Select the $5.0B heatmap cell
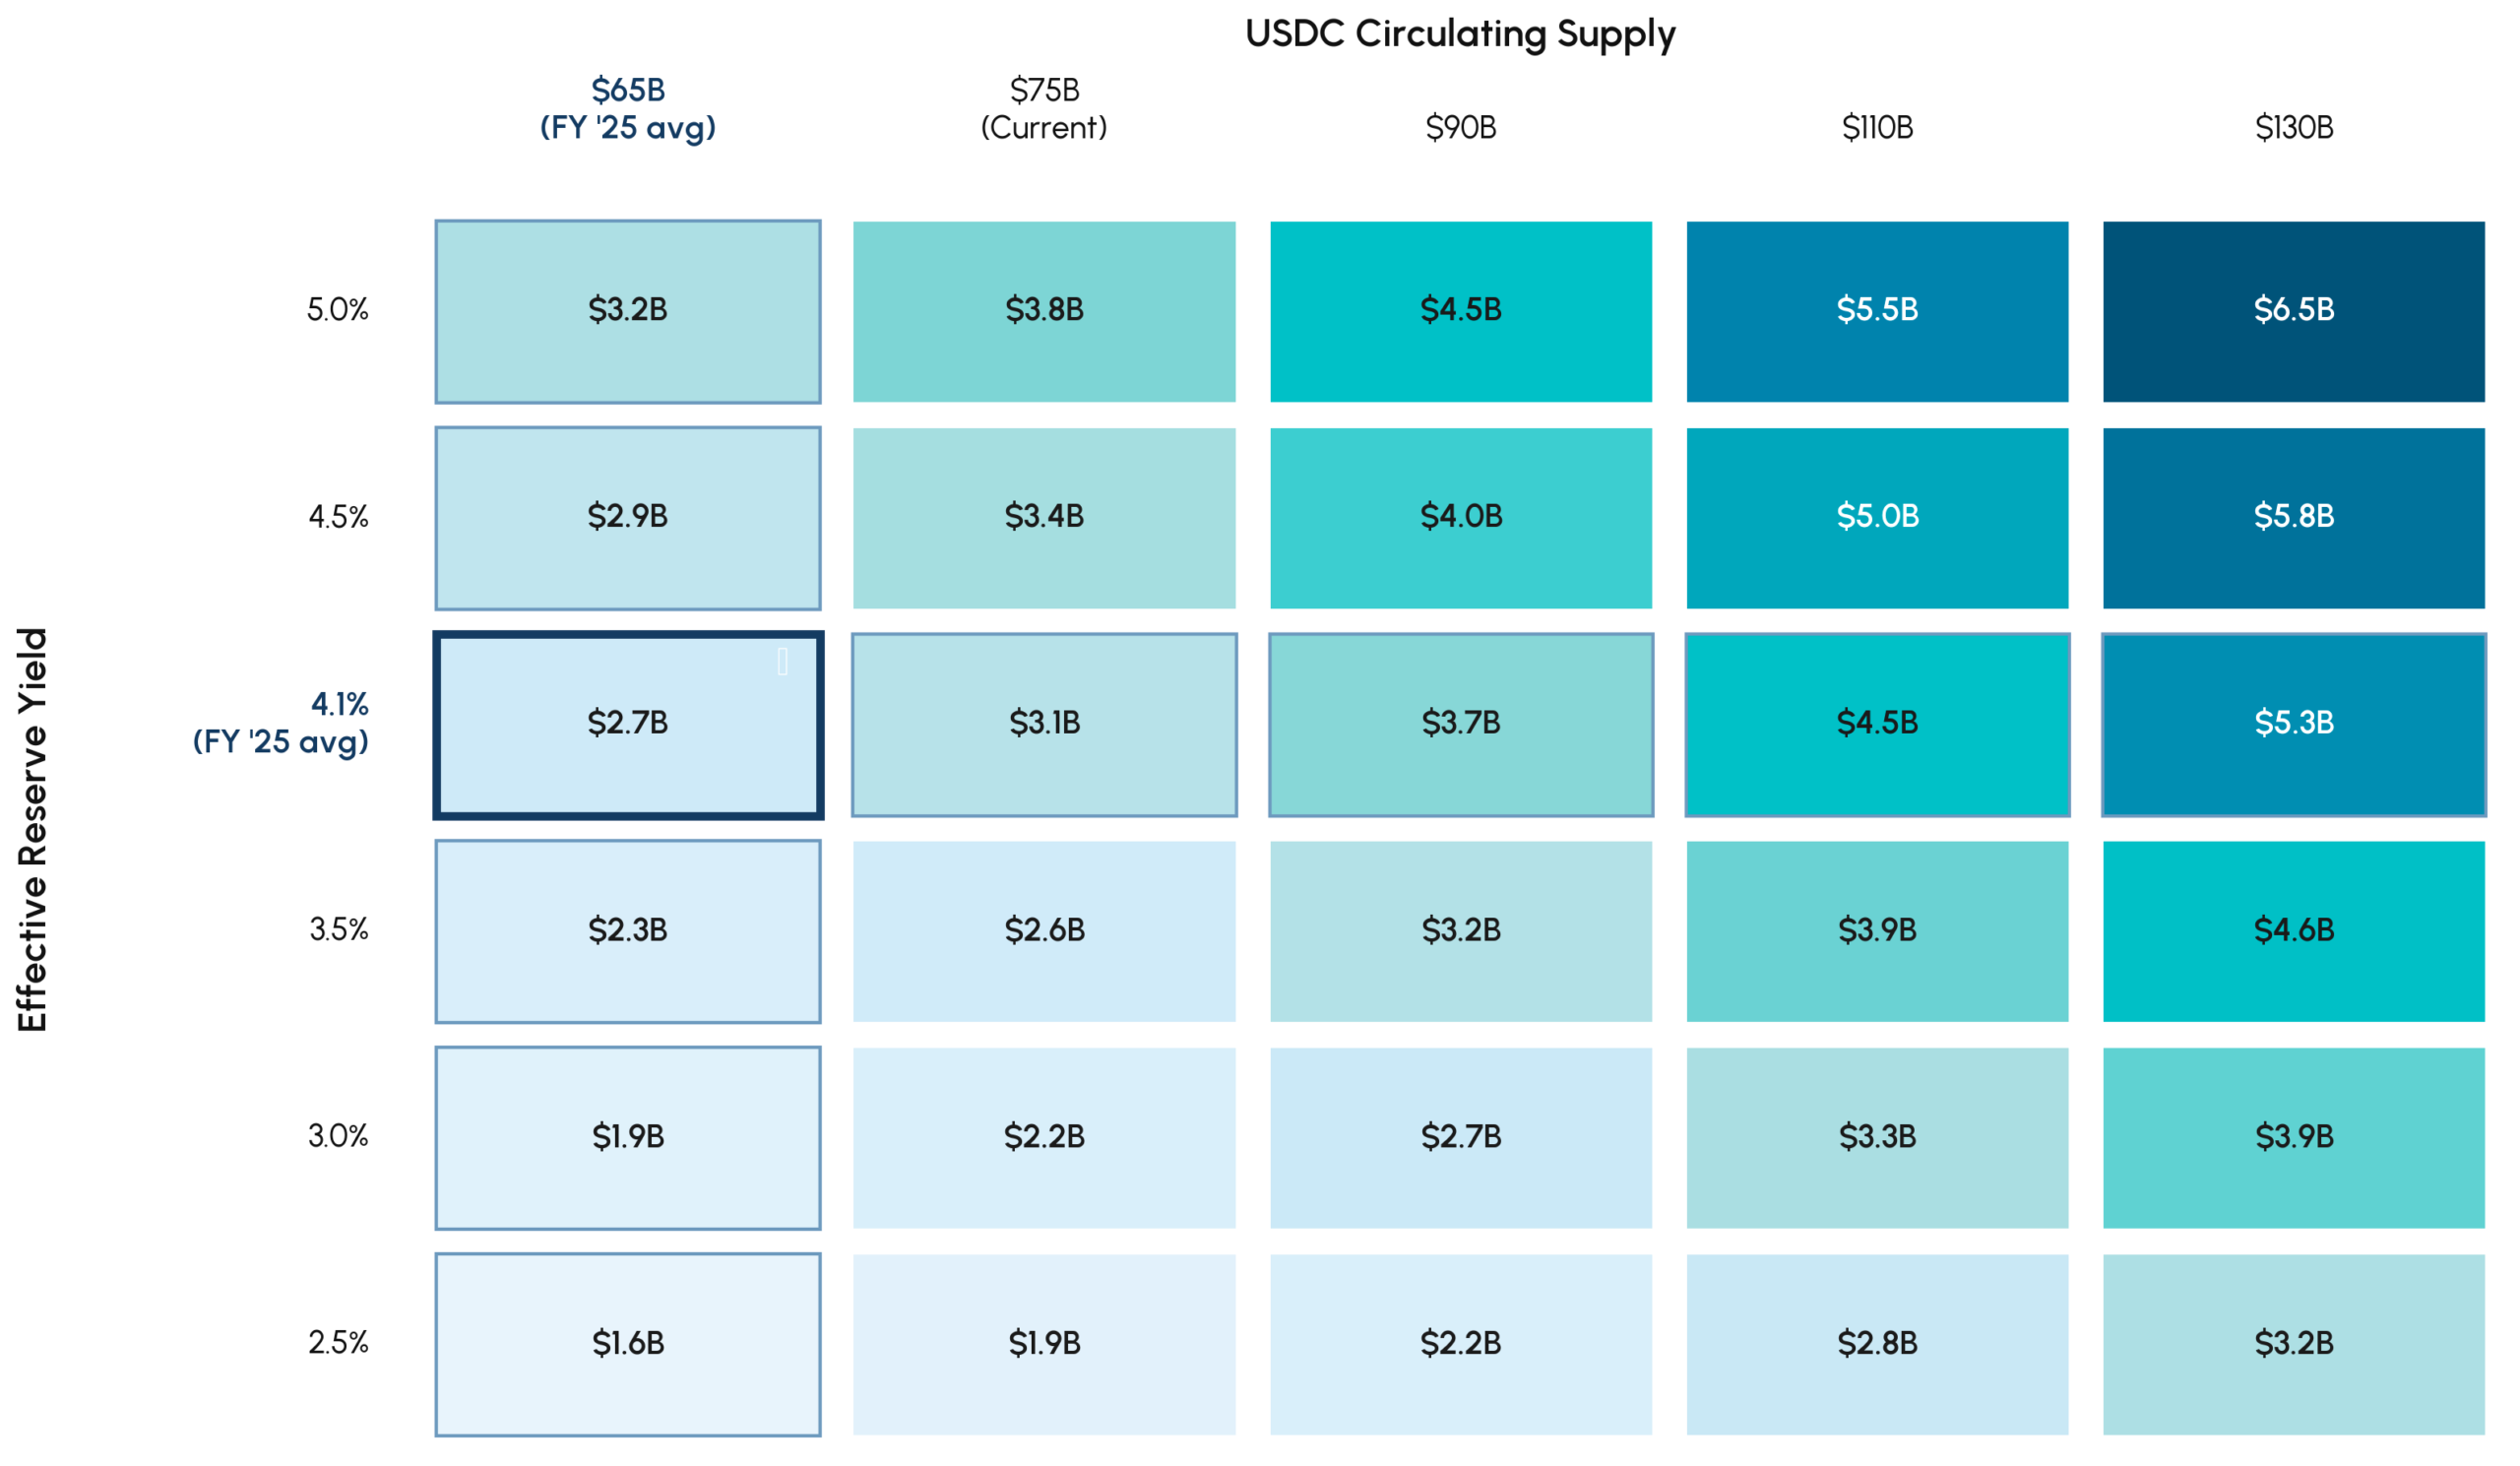Image resolution: width=2520 pixels, height=1466 pixels. pyautogui.click(x=1877, y=518)
